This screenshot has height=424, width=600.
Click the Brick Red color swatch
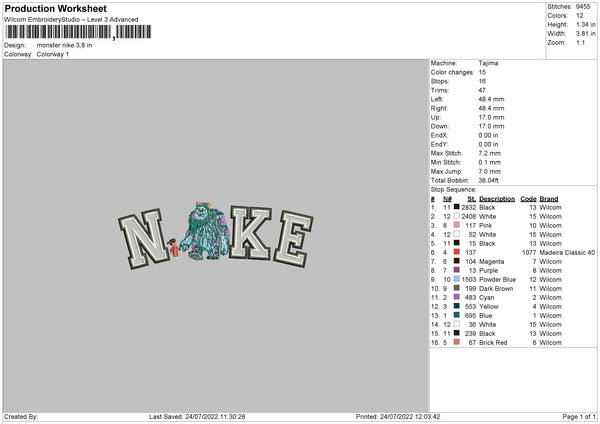coord(457,342)
